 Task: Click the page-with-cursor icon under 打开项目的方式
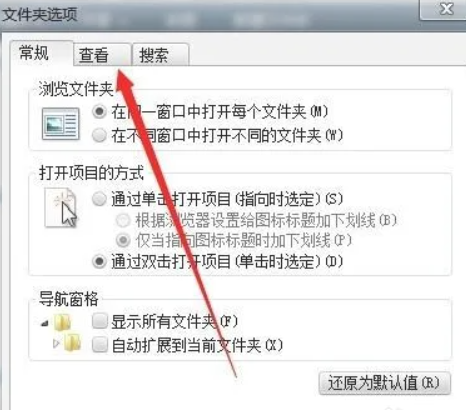click(61, 208)
